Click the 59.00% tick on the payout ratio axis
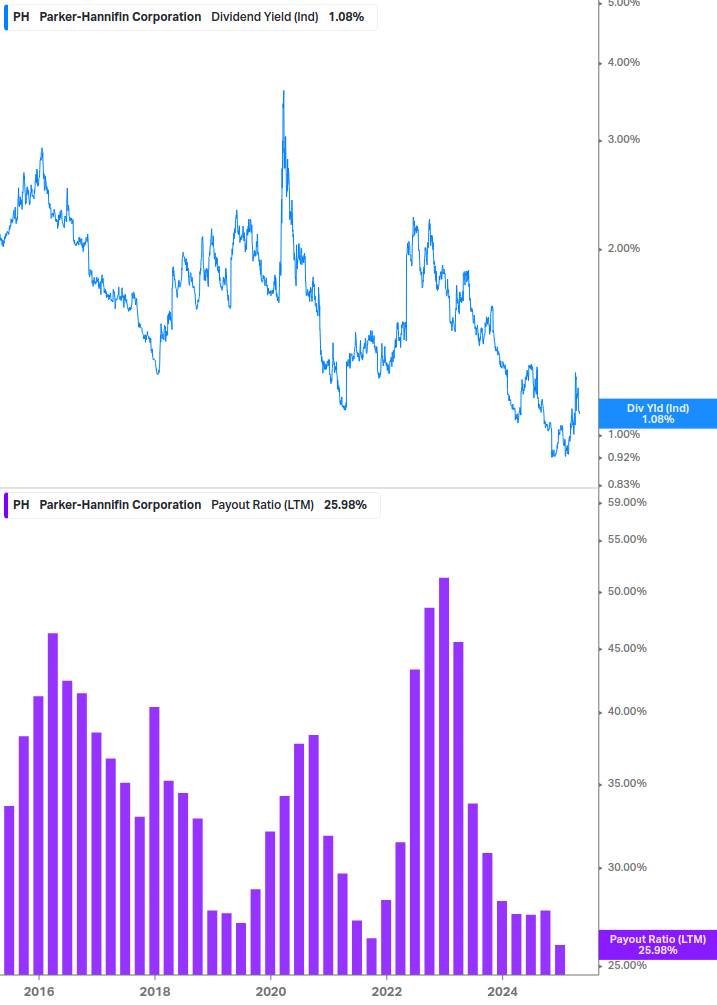717x1005 pixels. (x=627, y=502)
